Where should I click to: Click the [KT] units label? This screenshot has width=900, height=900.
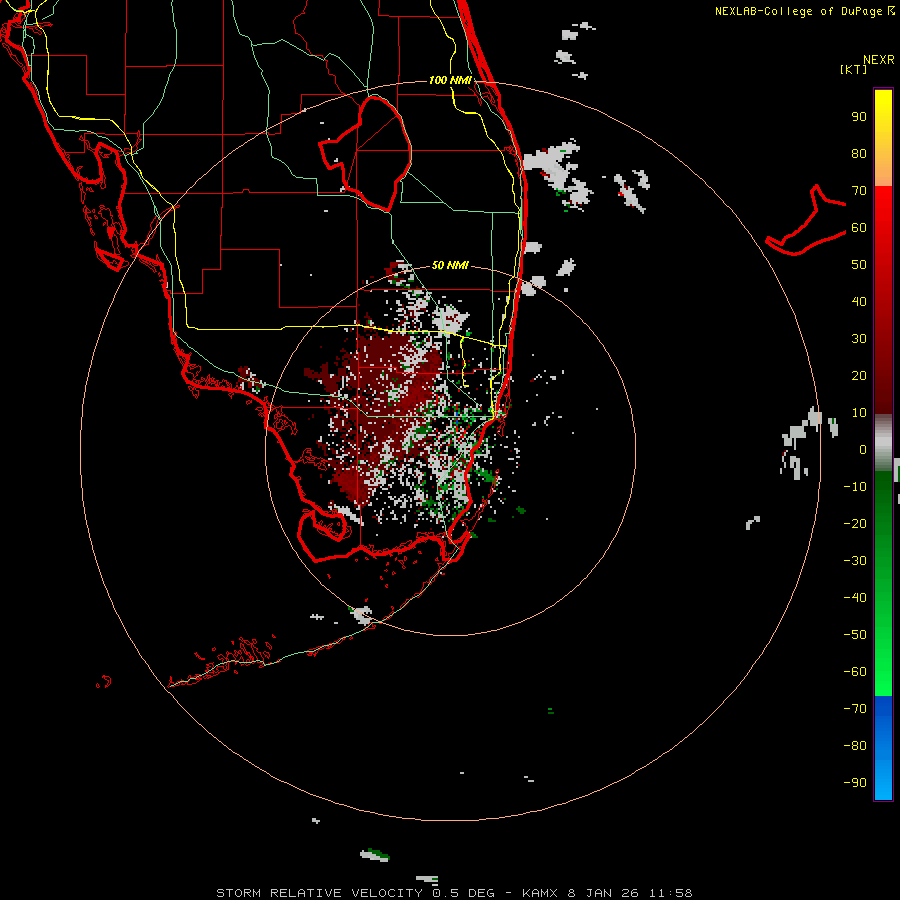(854, 69)
